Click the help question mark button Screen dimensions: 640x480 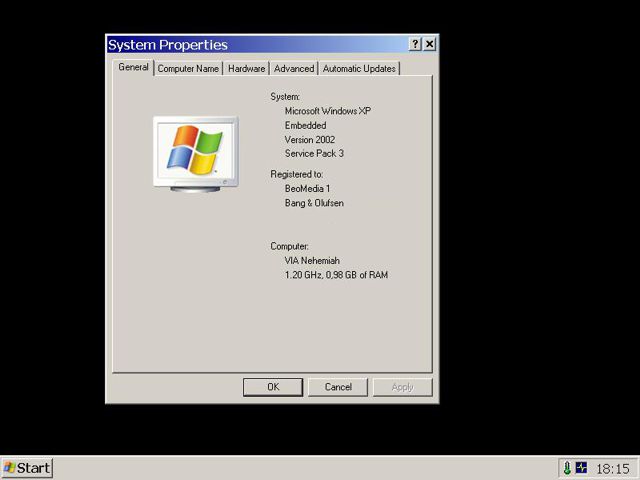pyautogui.click(x=415, y=44)
